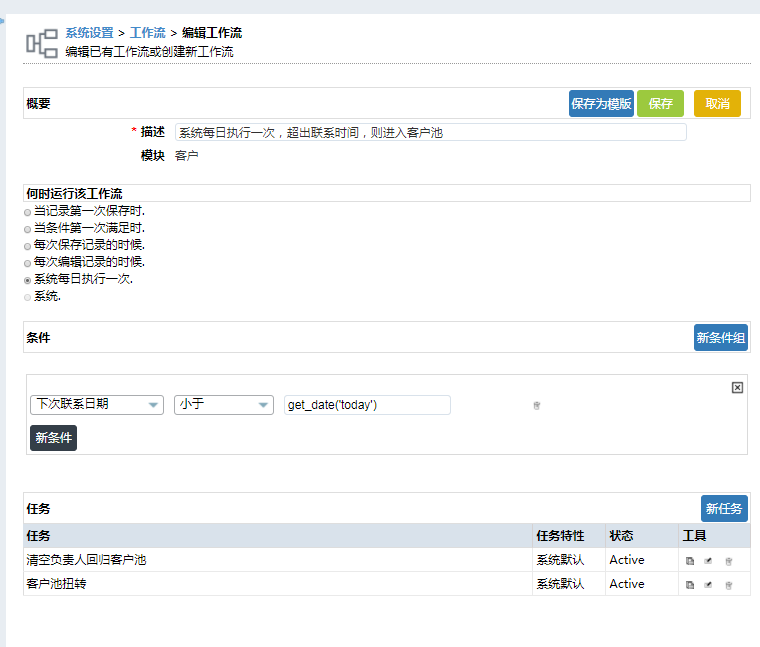Select 当记录第一次保存时 radio option

tap(28, 212)
